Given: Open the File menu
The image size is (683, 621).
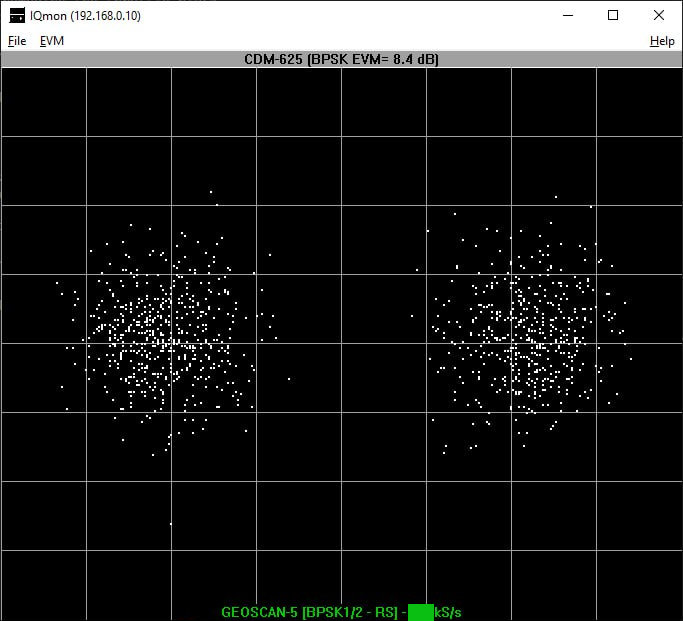Looking at the screenshot, I should (17, 41).
